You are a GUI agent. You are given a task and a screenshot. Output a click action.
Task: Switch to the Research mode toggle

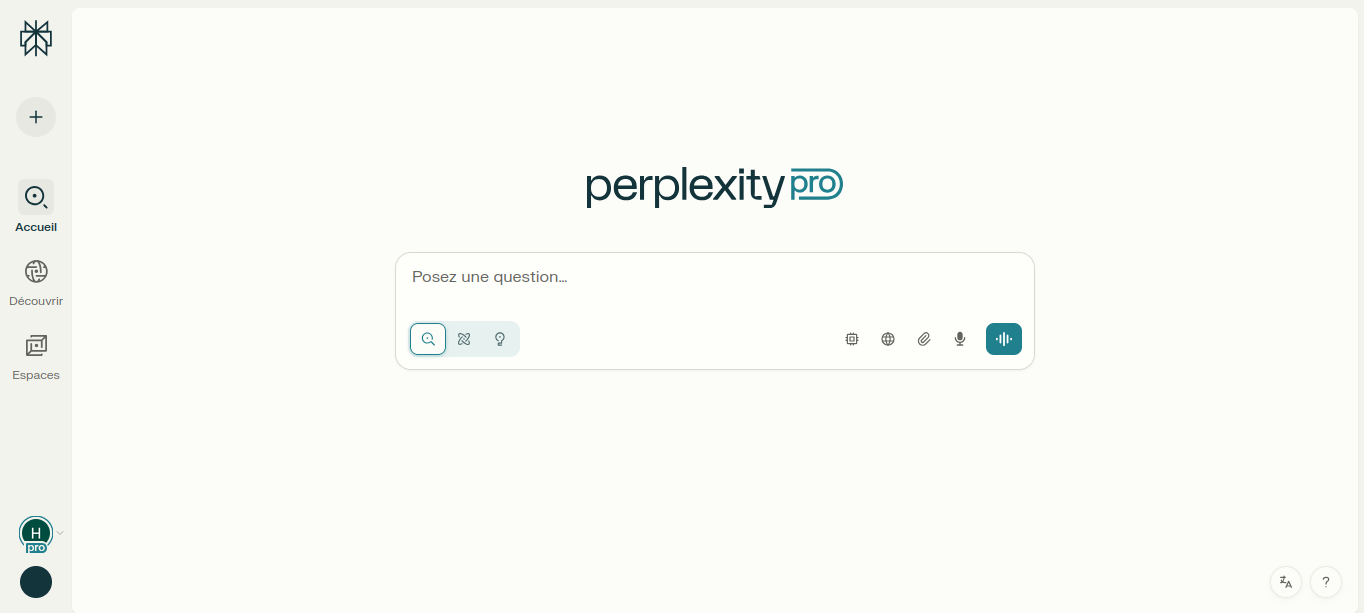click(x=464, y=339)
